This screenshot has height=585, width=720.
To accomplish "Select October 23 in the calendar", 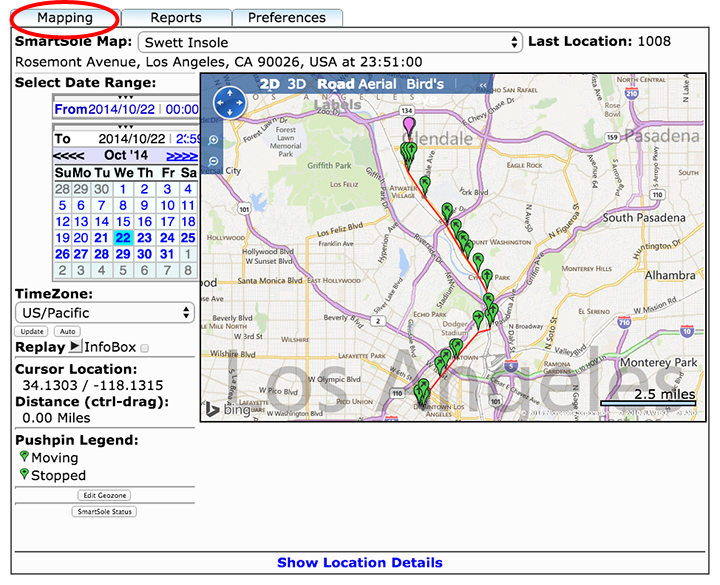I will [x=144, y=238].
